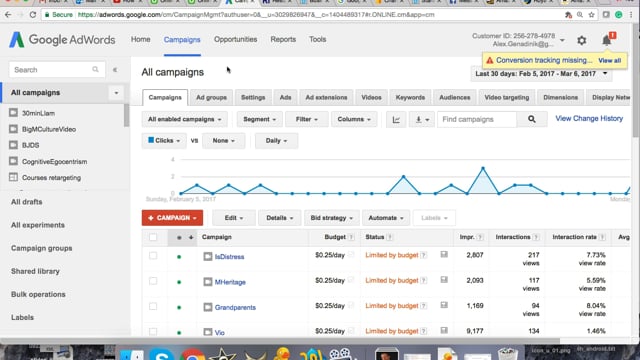Toggle status dot for IsDistress campaign
The width and height of the screenshot is (640, 360).
179,257
